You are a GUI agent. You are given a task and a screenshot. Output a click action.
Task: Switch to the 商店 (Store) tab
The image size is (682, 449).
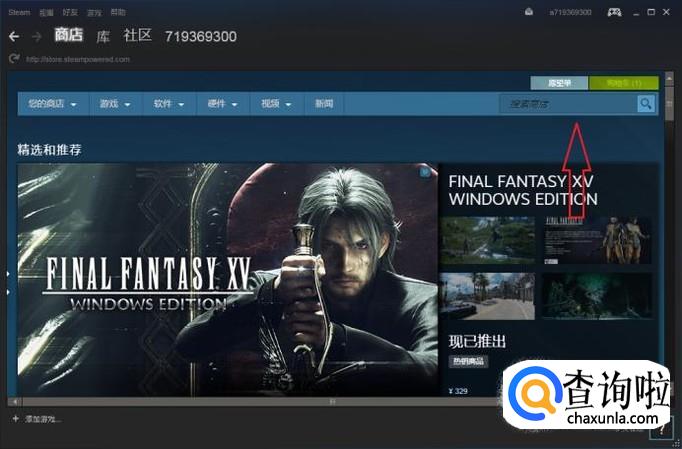(x=69, y=35)
